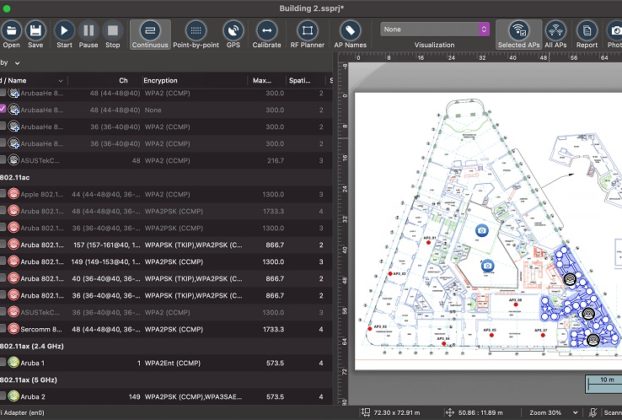The height and width of the screenshot is (420, 622).
Task: Click the cursor coordinates icon in status bar
Action: tap(449, 412)
